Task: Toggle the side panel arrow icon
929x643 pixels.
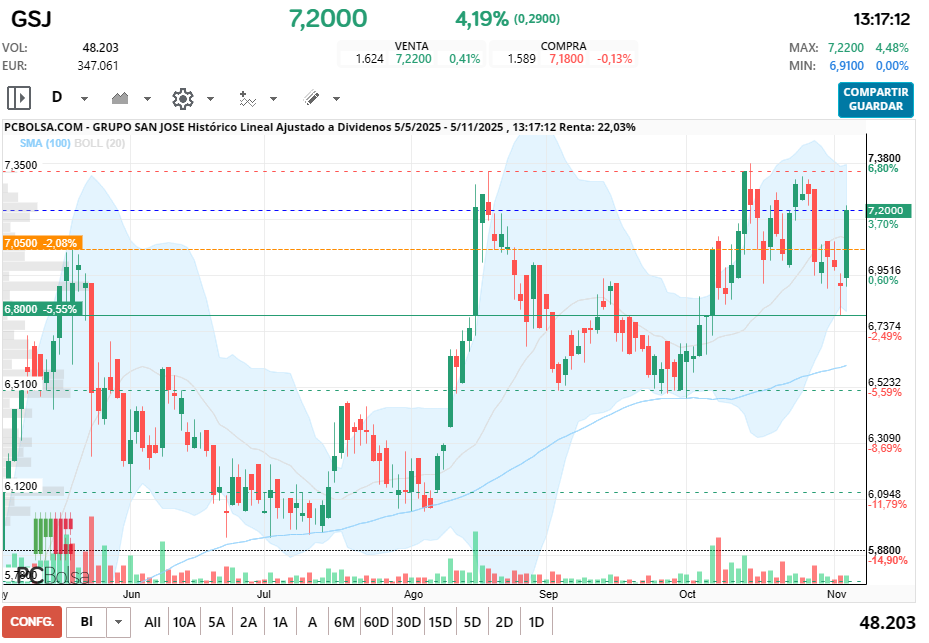Action: tap(17, 97)
